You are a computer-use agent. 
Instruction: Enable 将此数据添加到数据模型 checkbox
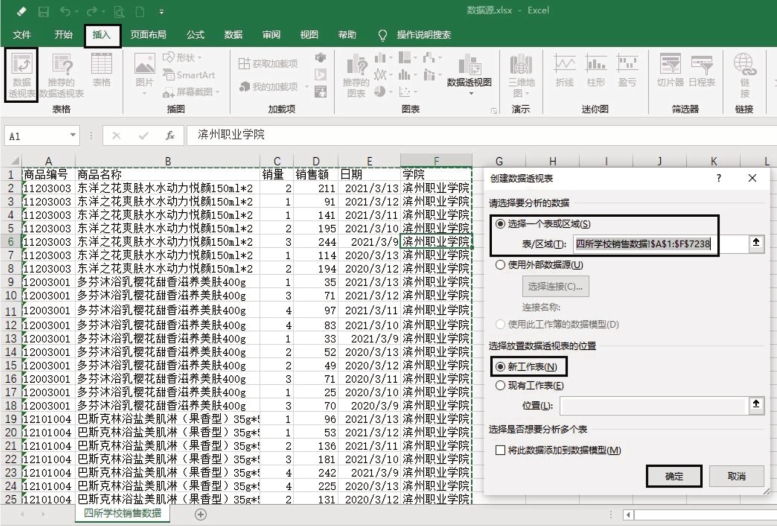tap(501, 451)
